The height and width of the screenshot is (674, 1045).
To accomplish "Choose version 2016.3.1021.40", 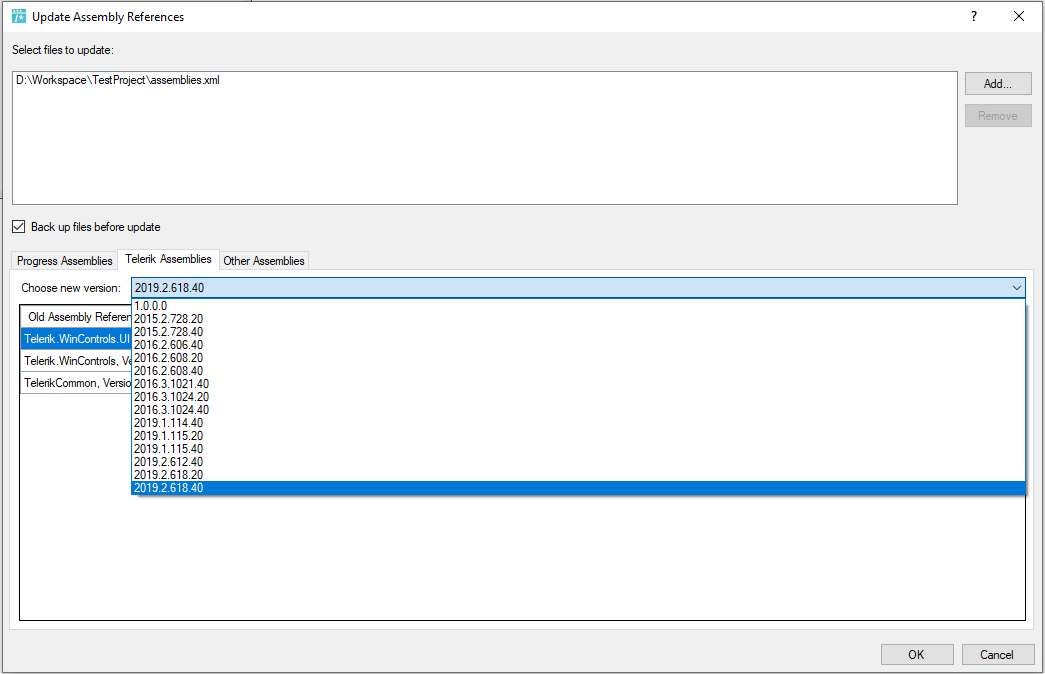I will [578, 384].
